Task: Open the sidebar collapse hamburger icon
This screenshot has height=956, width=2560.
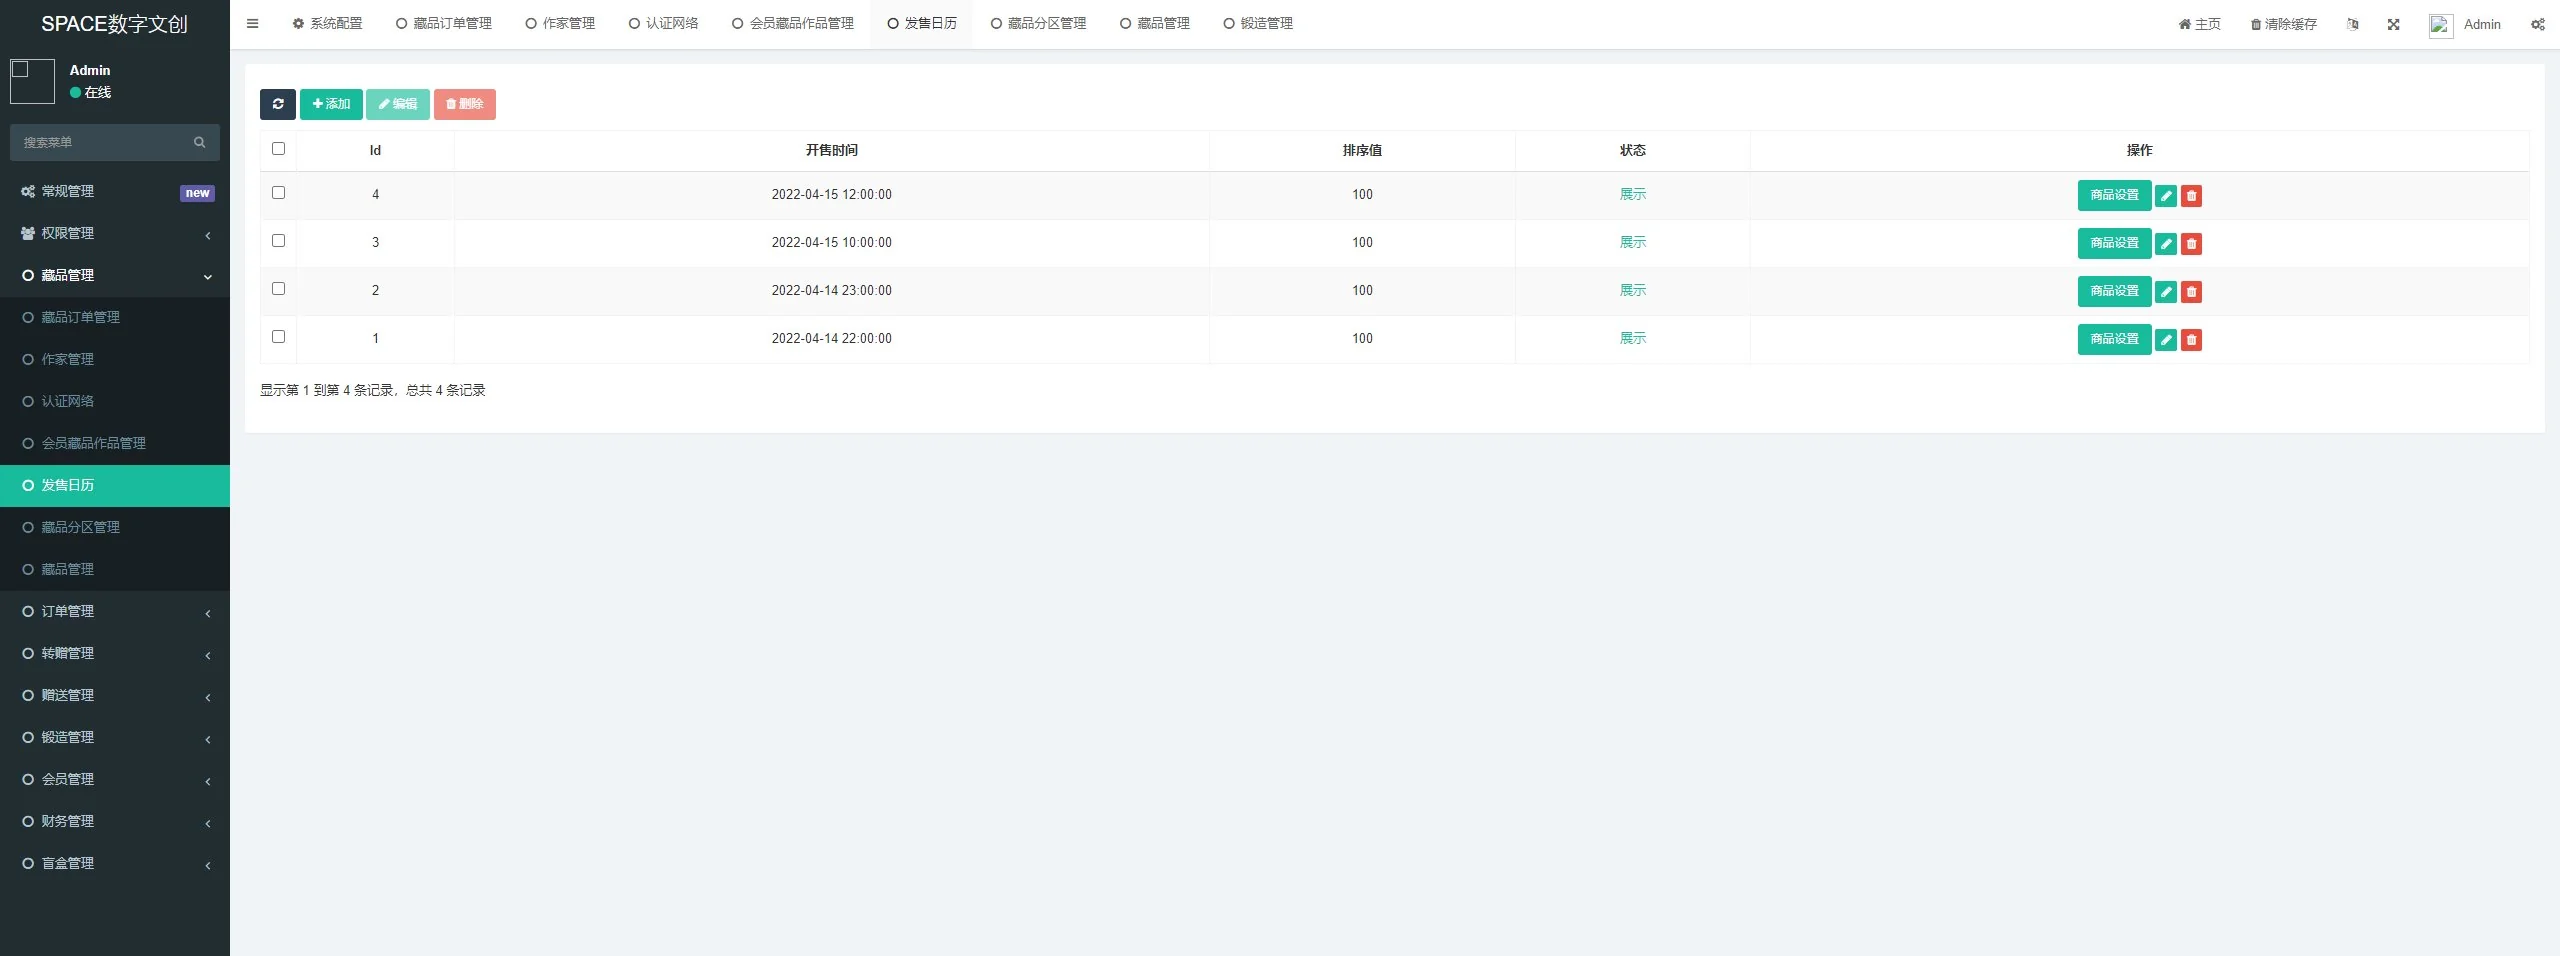Action: click(x=253, y=23)
